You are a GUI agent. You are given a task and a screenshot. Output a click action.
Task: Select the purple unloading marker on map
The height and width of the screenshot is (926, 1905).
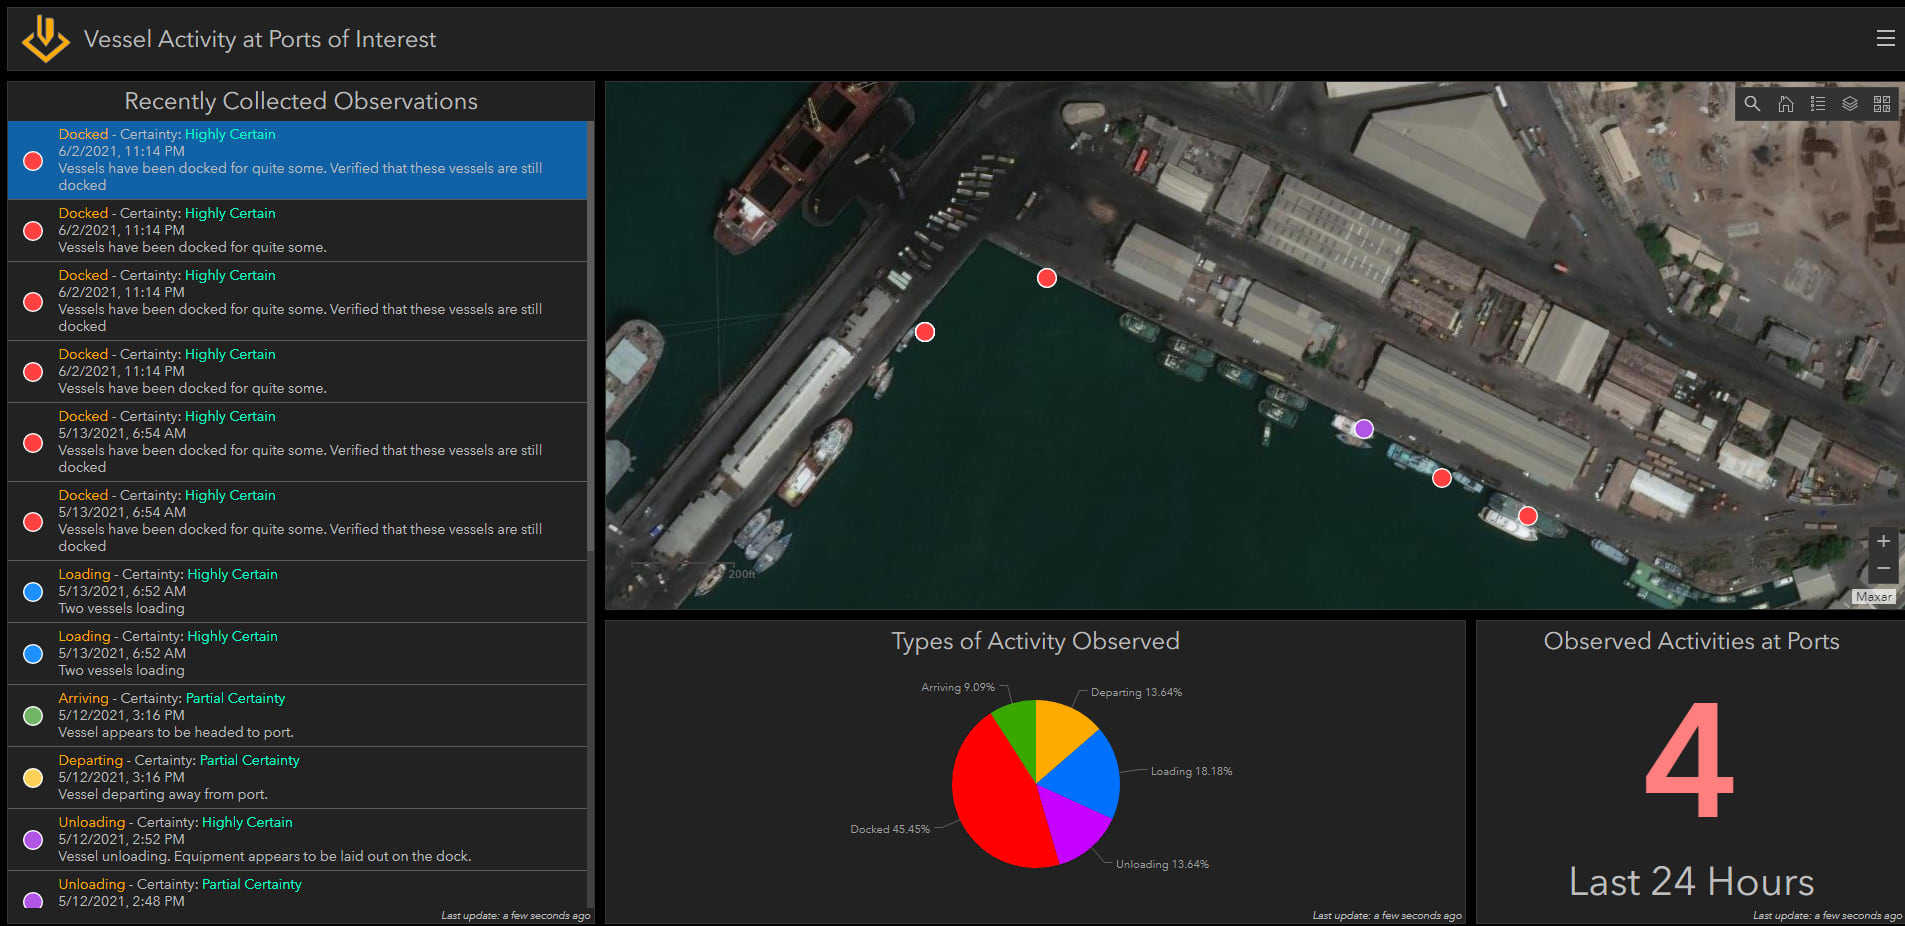click(x=1363, y=429)
